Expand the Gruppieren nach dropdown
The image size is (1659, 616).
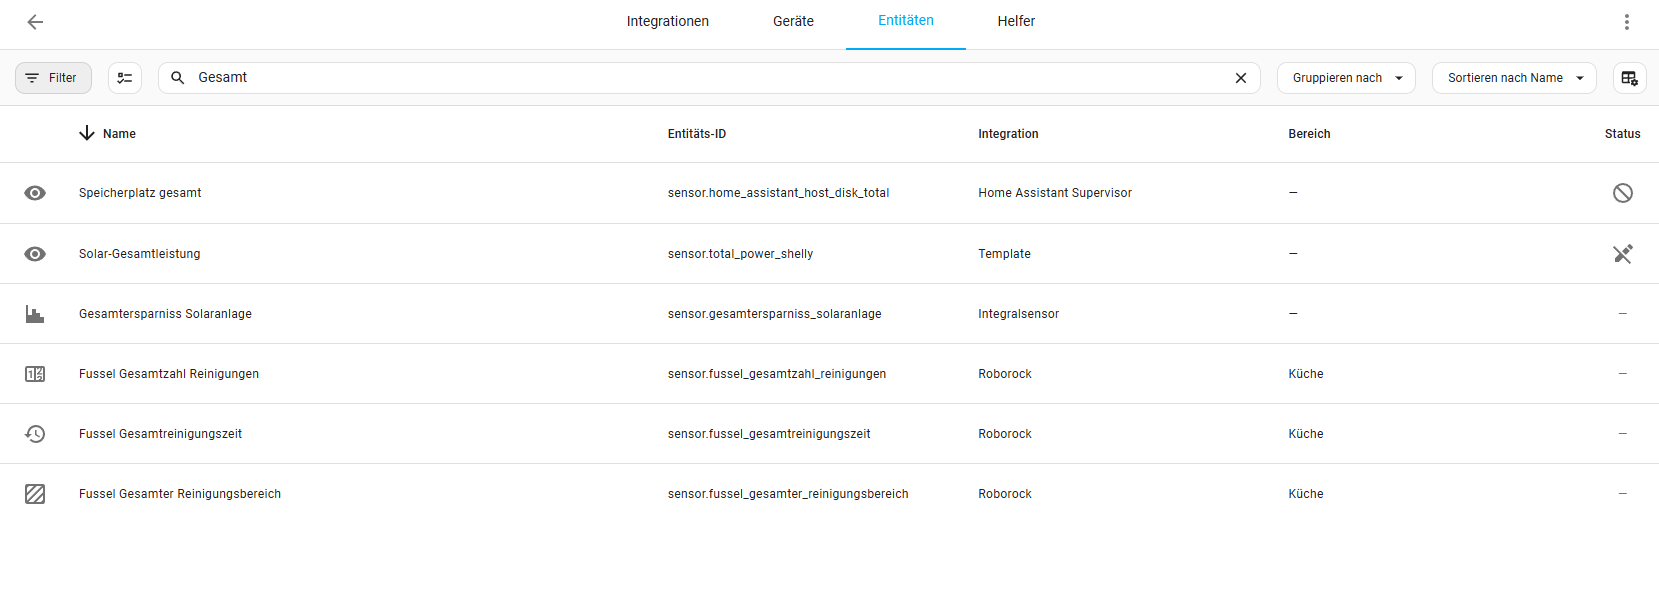(x=1345, y=78)
